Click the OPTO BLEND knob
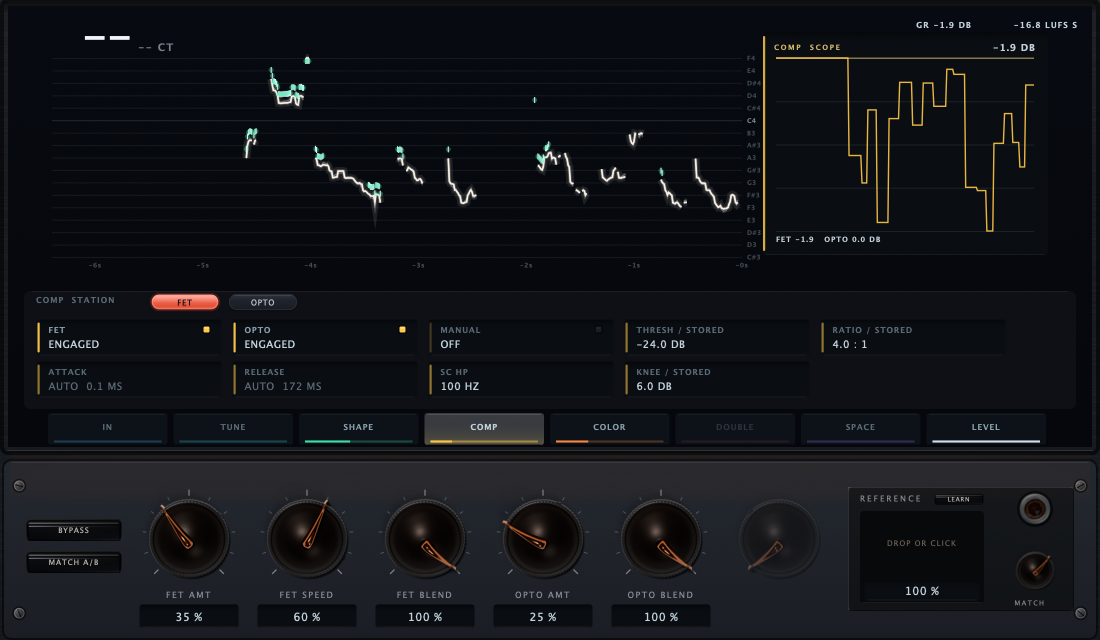This screenshot has width=1100, height=640. click(660, 538)
